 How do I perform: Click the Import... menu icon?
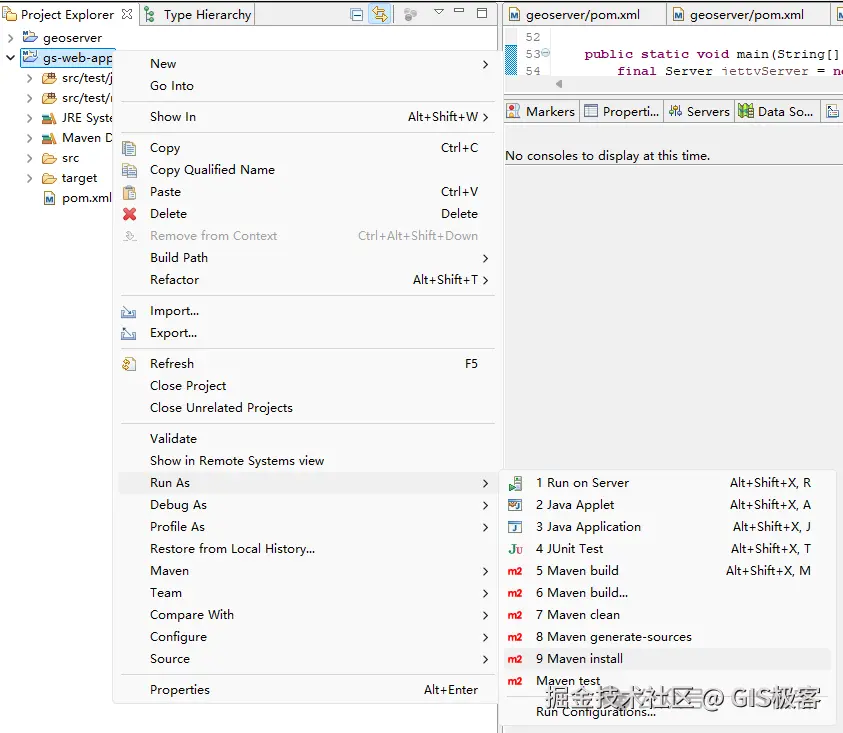coord(128,311)
